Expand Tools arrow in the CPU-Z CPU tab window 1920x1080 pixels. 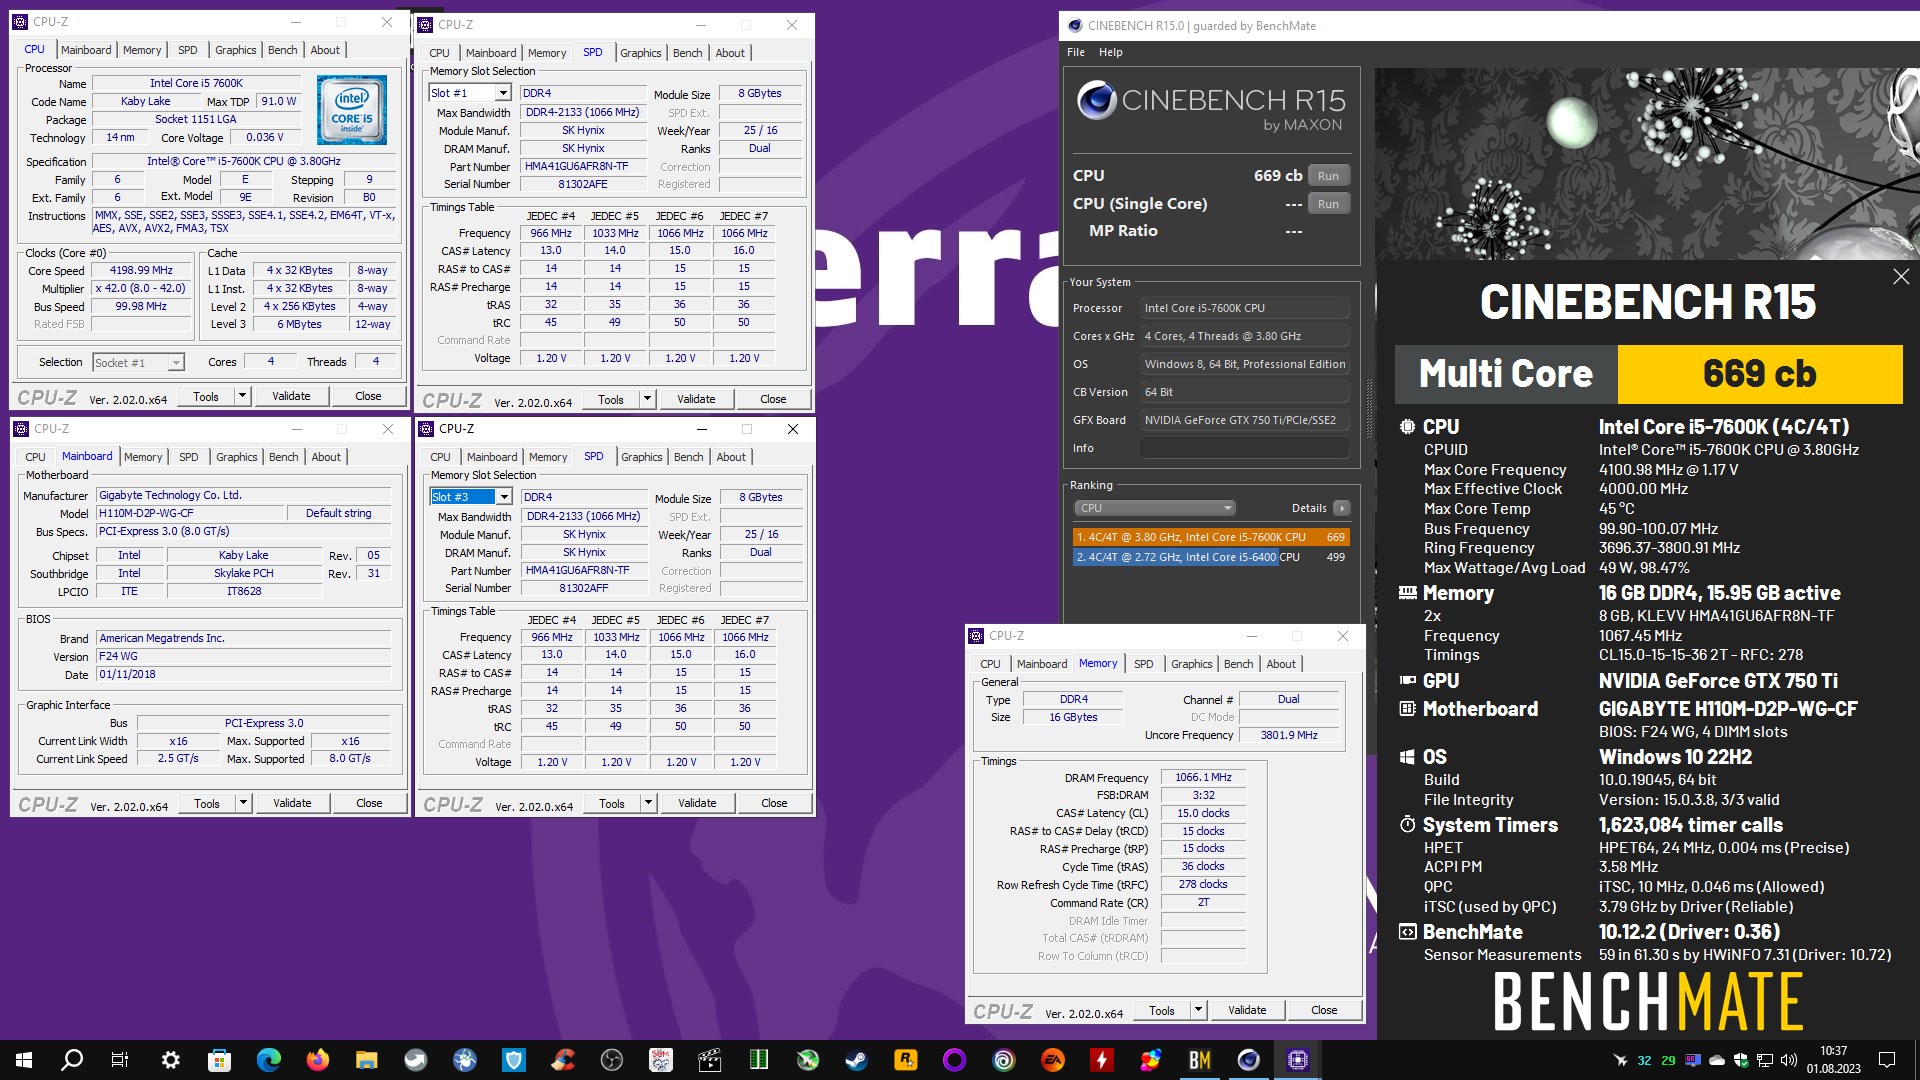pos(242,396)
